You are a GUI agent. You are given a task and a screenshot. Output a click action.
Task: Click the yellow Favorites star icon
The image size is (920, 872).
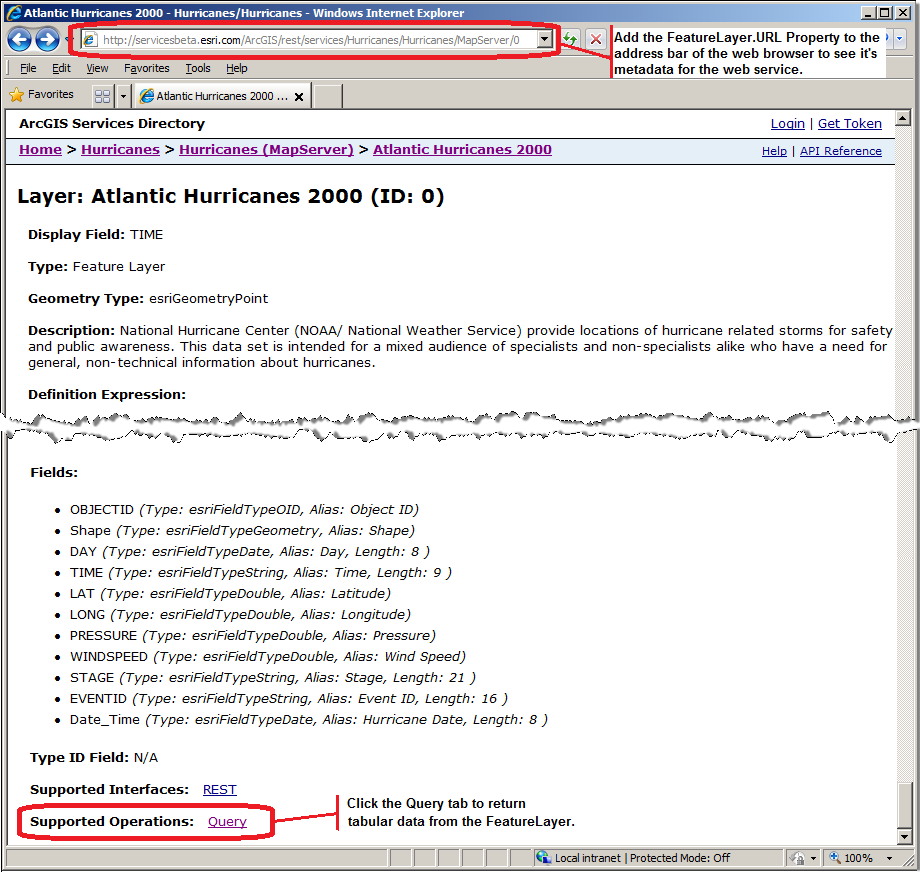[17, 94]
